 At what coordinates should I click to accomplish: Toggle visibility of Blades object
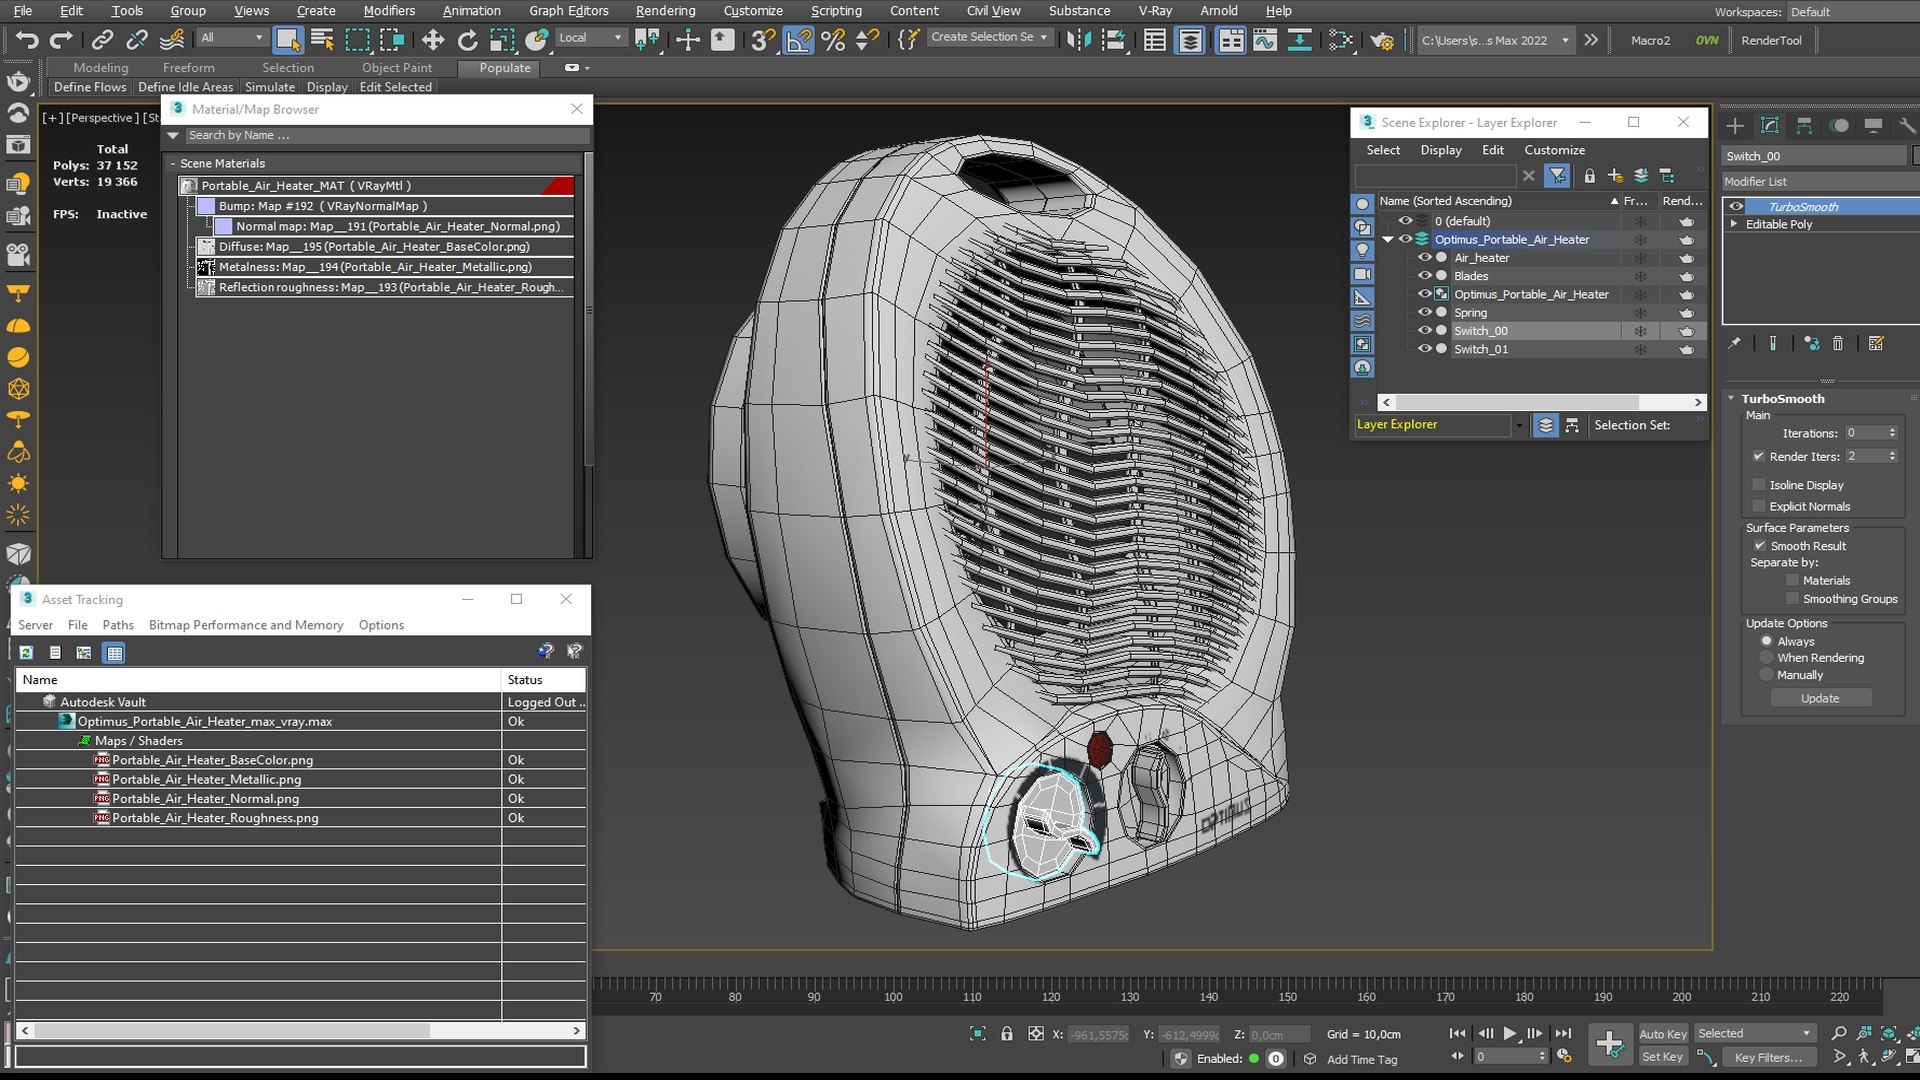(x=1425, y=276)
